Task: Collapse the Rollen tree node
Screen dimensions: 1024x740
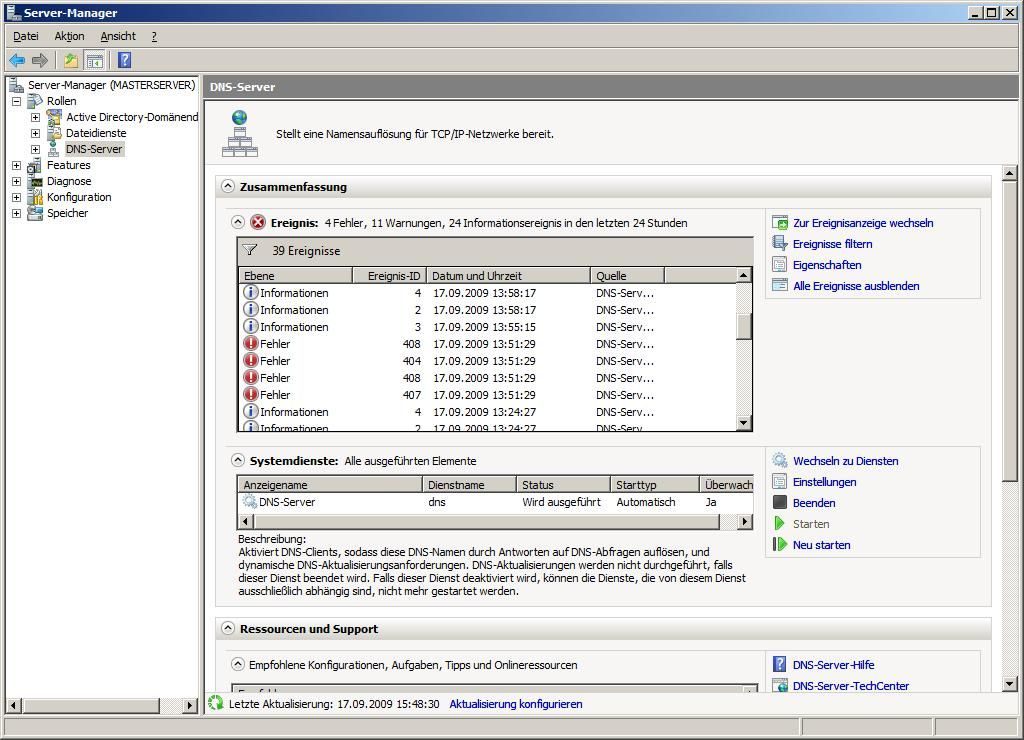Action: (16, 101)
